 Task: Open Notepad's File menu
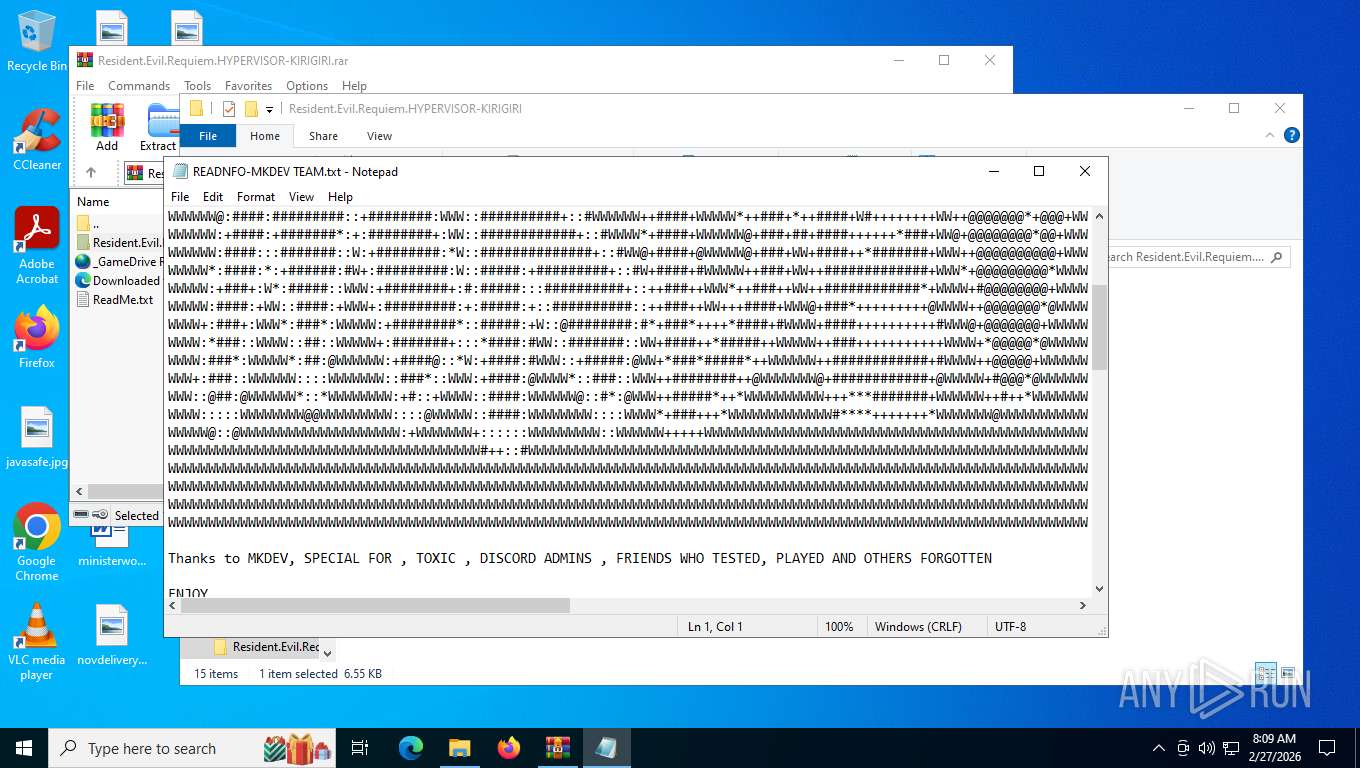pos(180,197)
